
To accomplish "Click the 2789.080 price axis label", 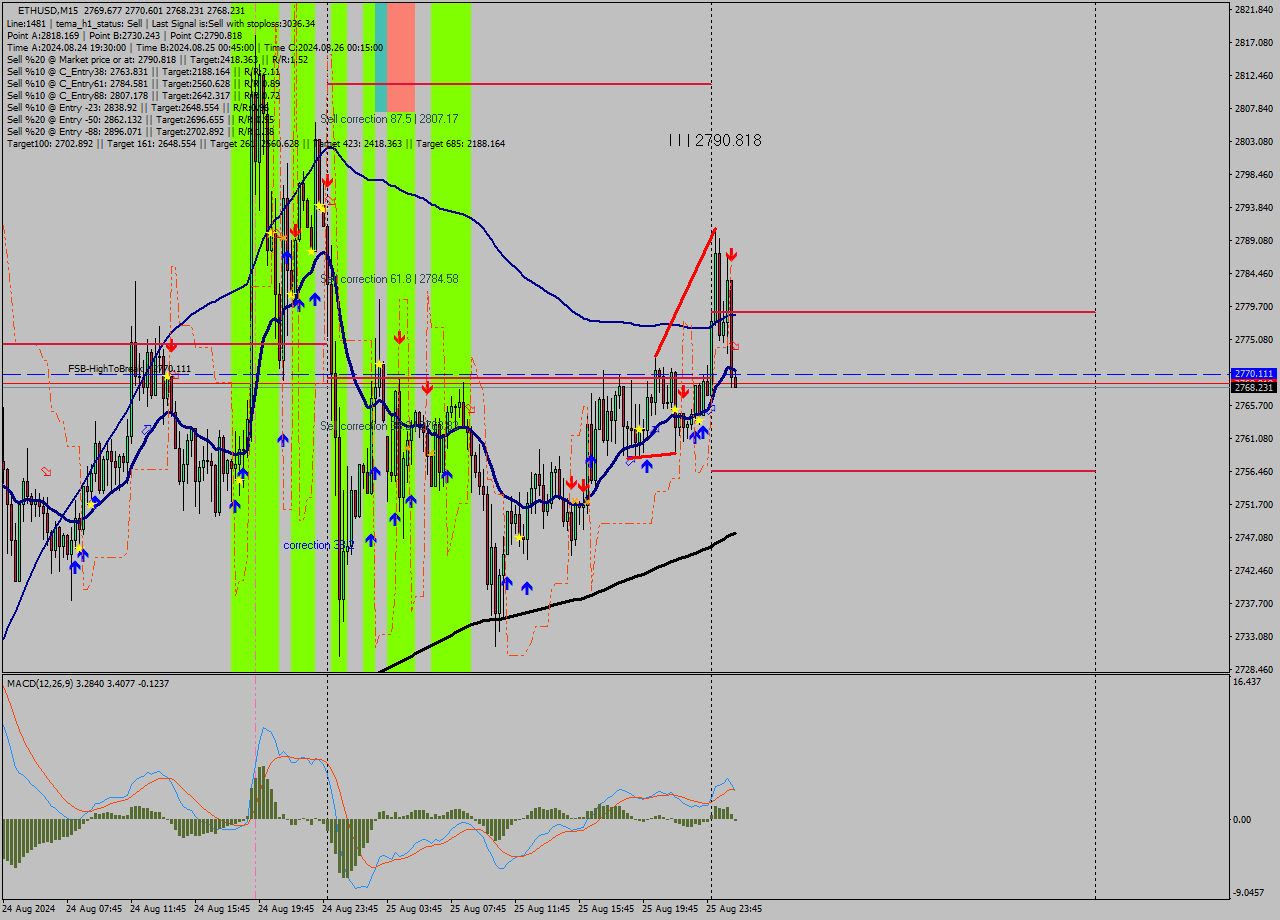I will [1253, 241].
